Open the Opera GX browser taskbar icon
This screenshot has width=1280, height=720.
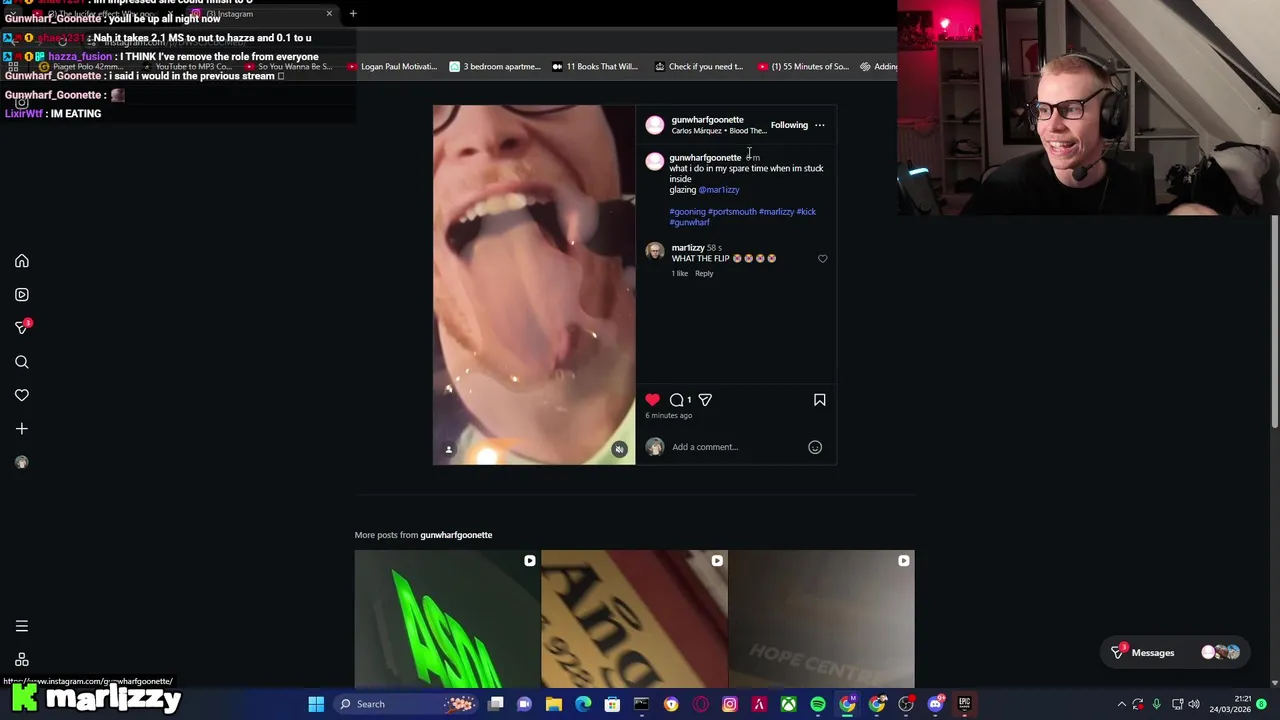click(700, 704)
